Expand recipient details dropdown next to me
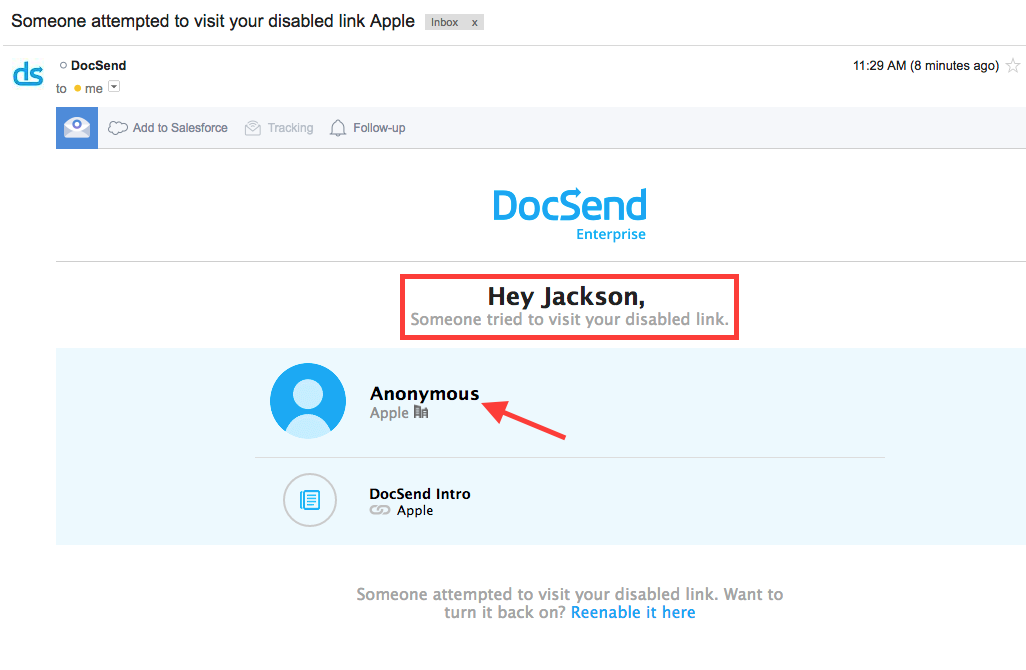 (114, 86)
